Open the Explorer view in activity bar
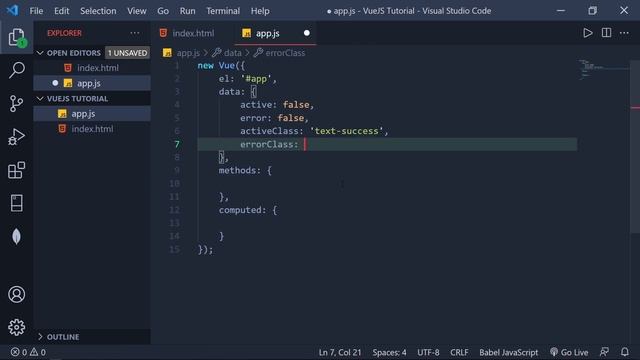 tap(16, 38)
